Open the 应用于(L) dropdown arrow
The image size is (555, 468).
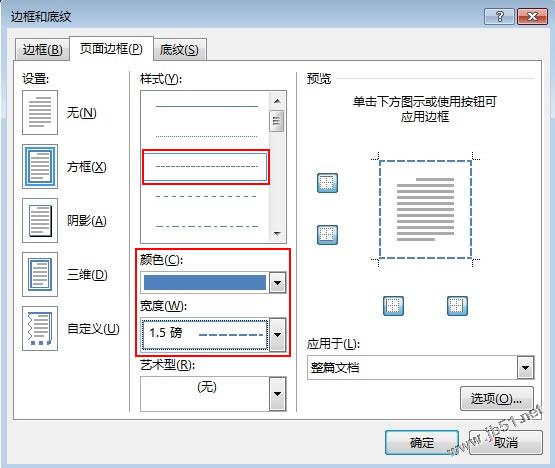pyautogui.click(x=526, y=368)
